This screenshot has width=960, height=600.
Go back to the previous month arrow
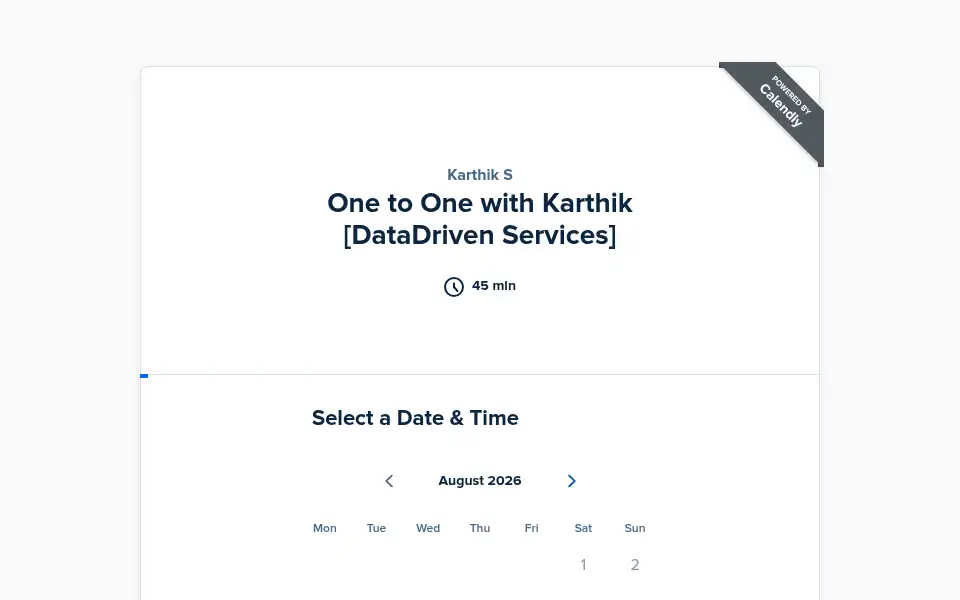tap(389, 481)
